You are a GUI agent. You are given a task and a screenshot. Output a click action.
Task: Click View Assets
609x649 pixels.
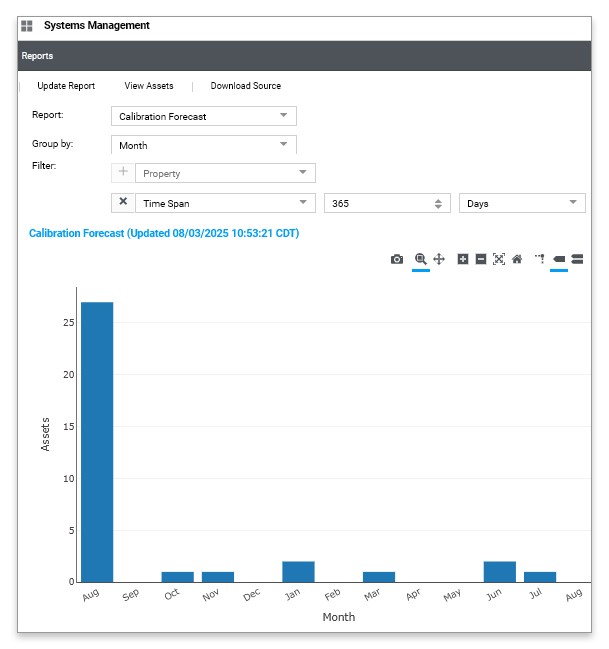coord(149,86)
